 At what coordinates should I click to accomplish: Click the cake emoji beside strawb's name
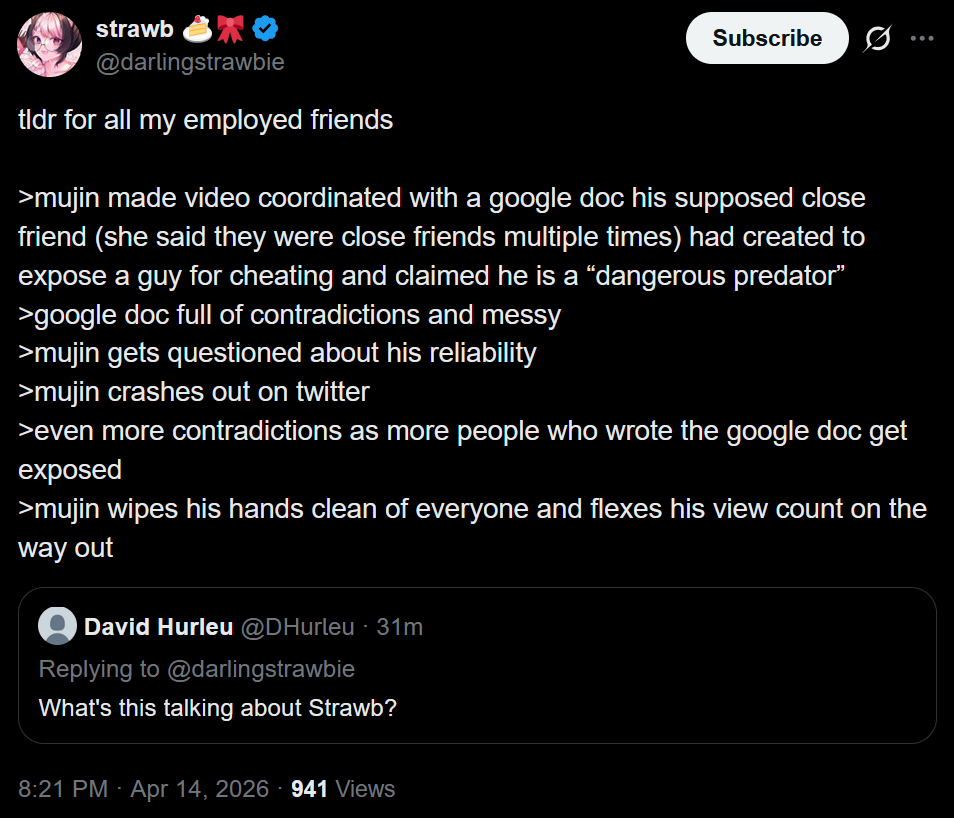(197, 30)
